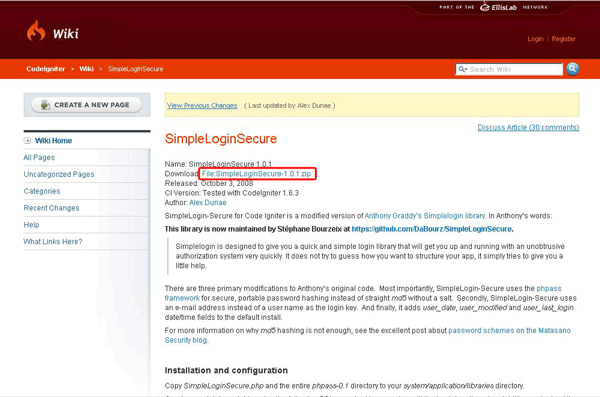Open the Register link

(563, 39)
